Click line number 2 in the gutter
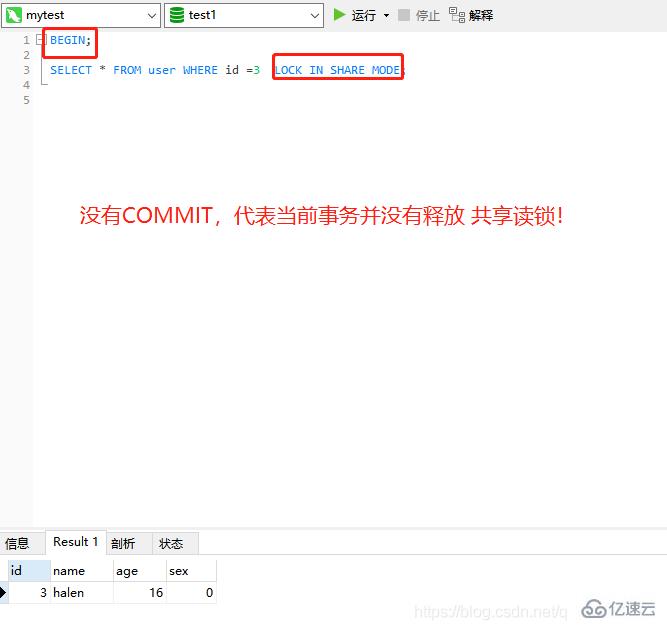 tap(26, 55)
